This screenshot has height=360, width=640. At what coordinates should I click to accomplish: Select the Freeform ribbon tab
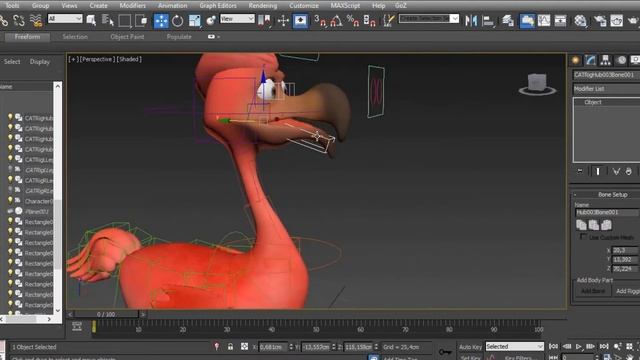point(27,37)
